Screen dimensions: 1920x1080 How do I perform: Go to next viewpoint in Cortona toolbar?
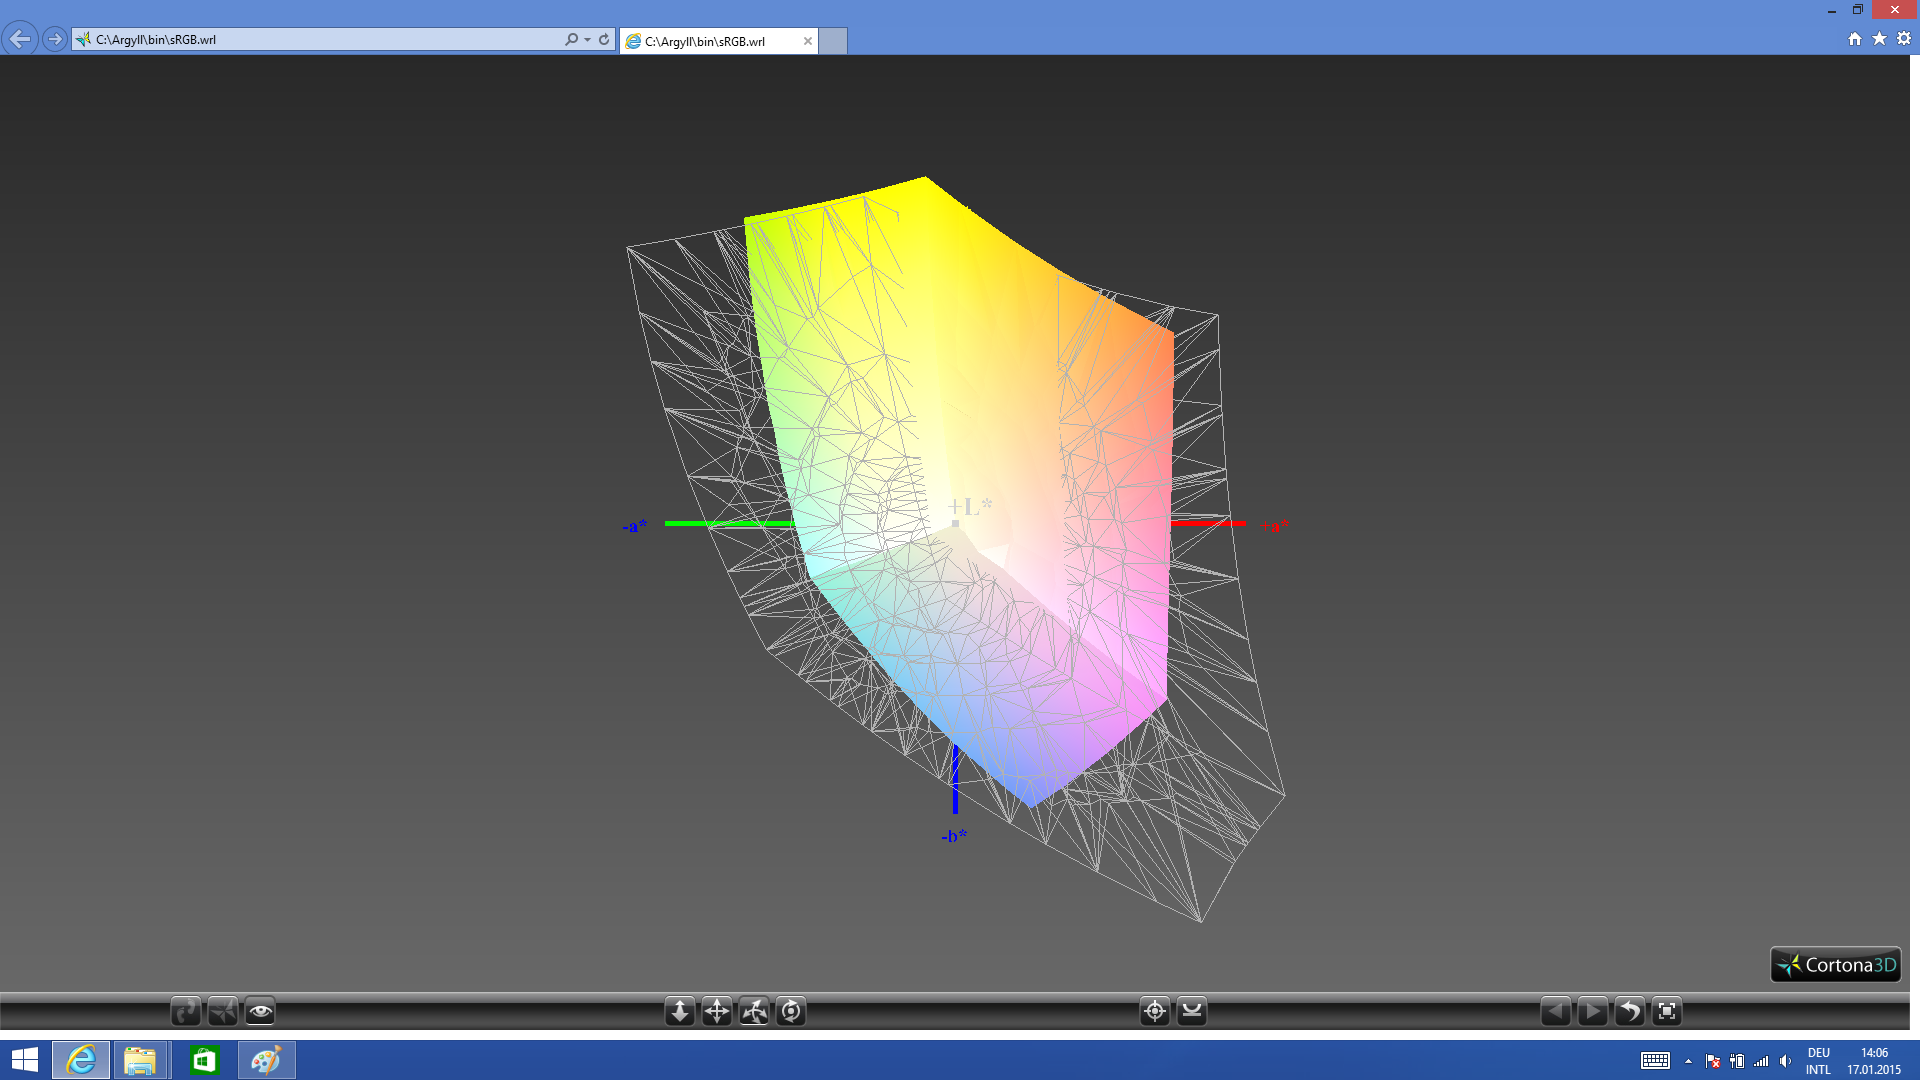(x=1592, y=1011)
